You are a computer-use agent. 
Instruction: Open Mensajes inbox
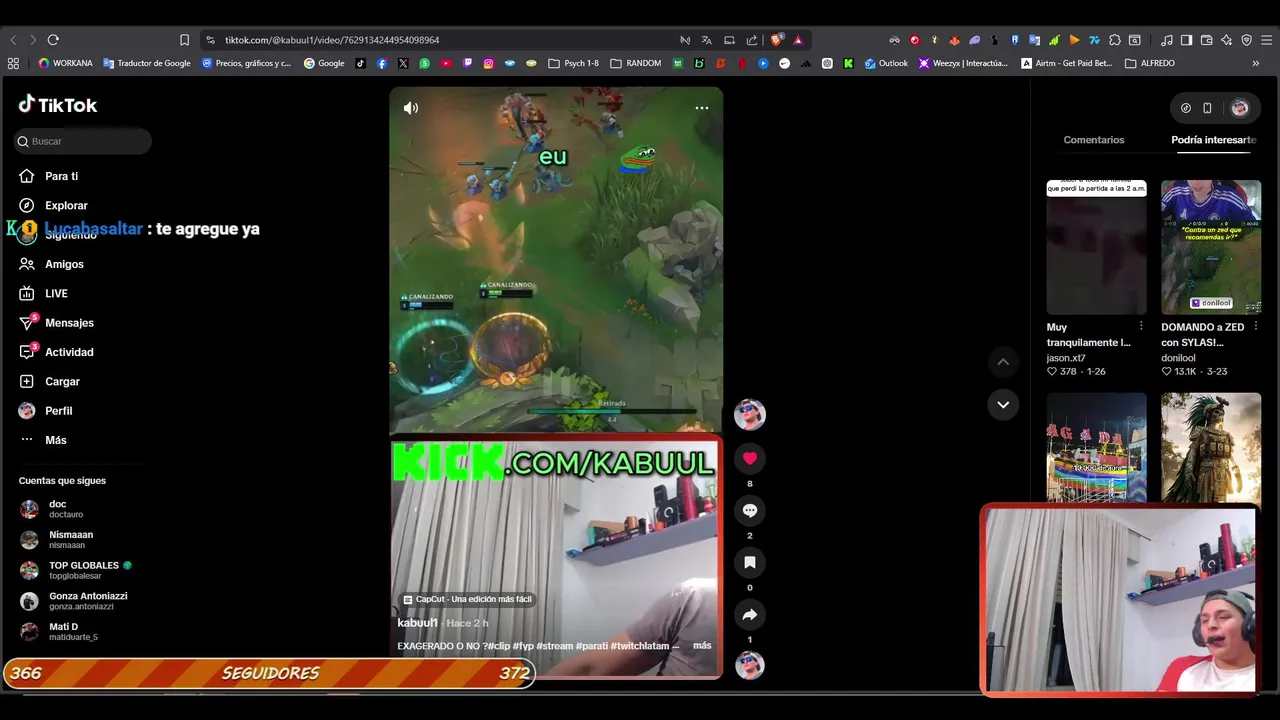pyautogui.click(x=56, y=323)
